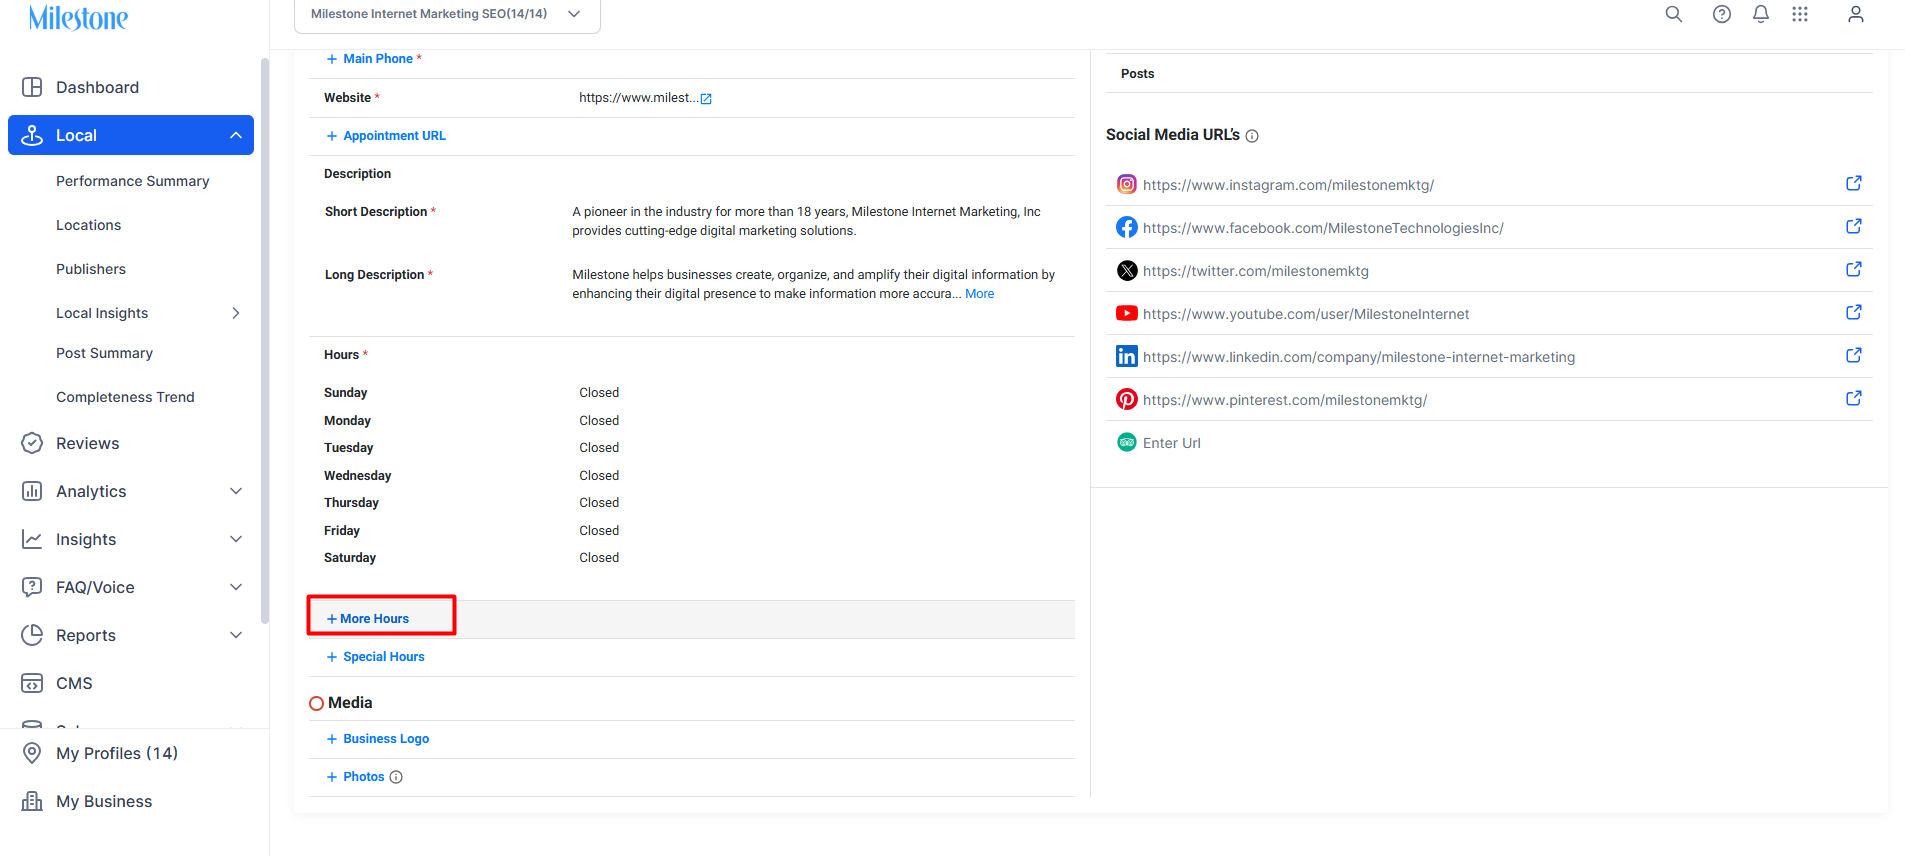This screenshot has width=1905, height=856.
Task: Collapse the Local menu chevron
Action: pos(236,135)
